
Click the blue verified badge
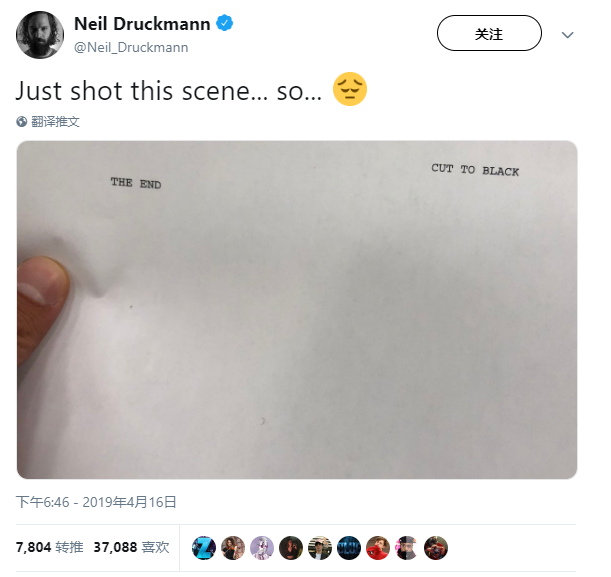pos(224,23)
